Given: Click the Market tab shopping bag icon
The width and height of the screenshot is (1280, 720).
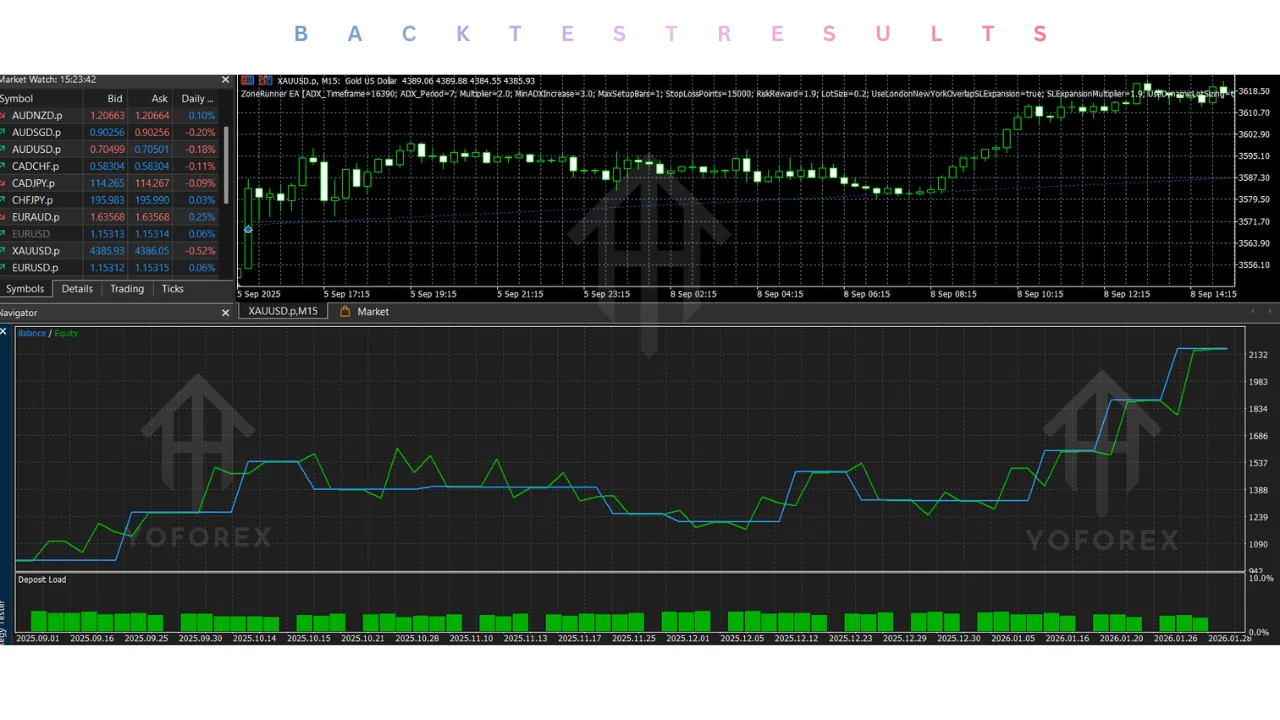Looking at the screenshot, I should [x=345, y=312].
